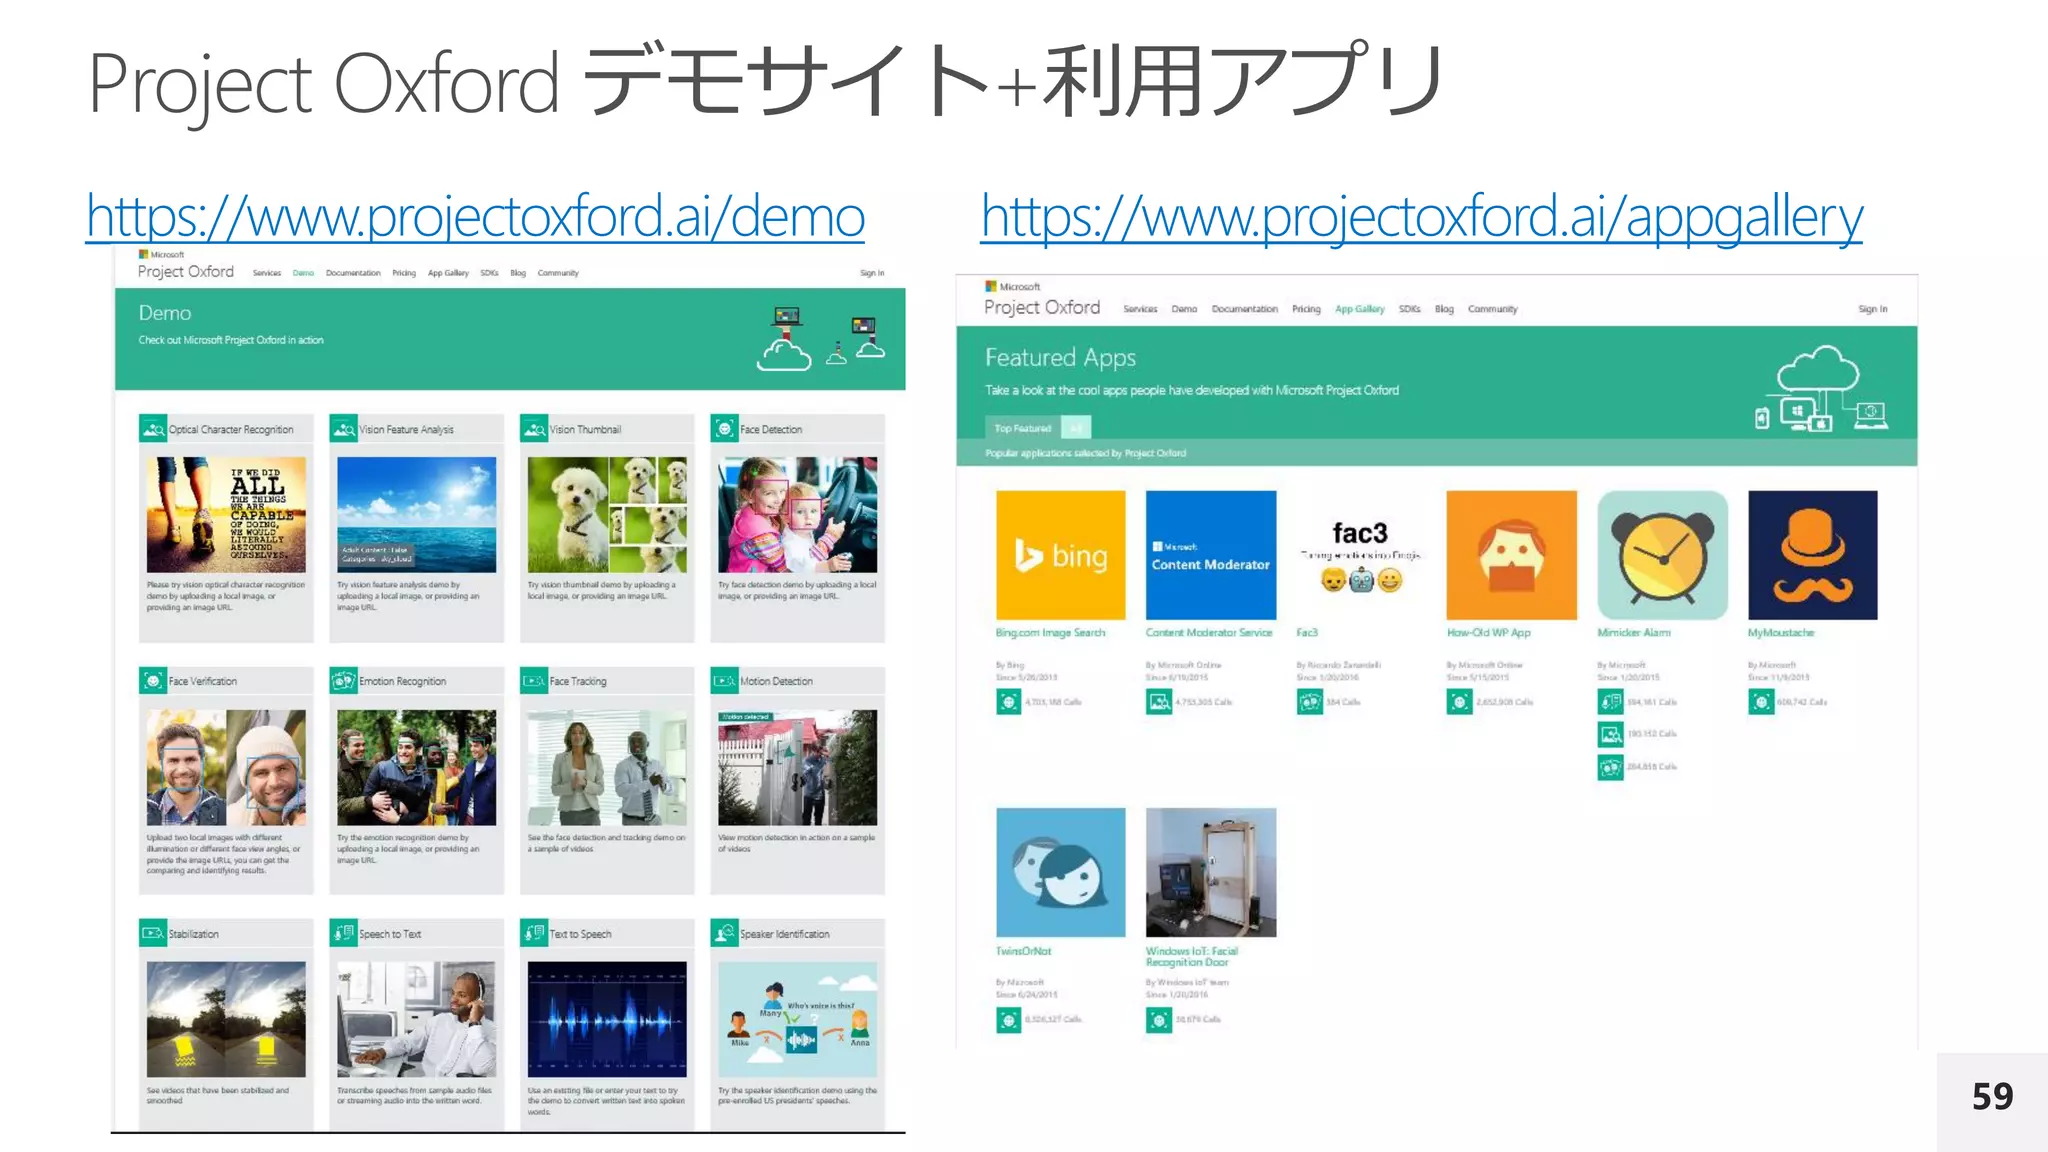The image size is (2048, 1152).
Task: Click the Bing.com Image Search link
Action: coord(1050,633)
